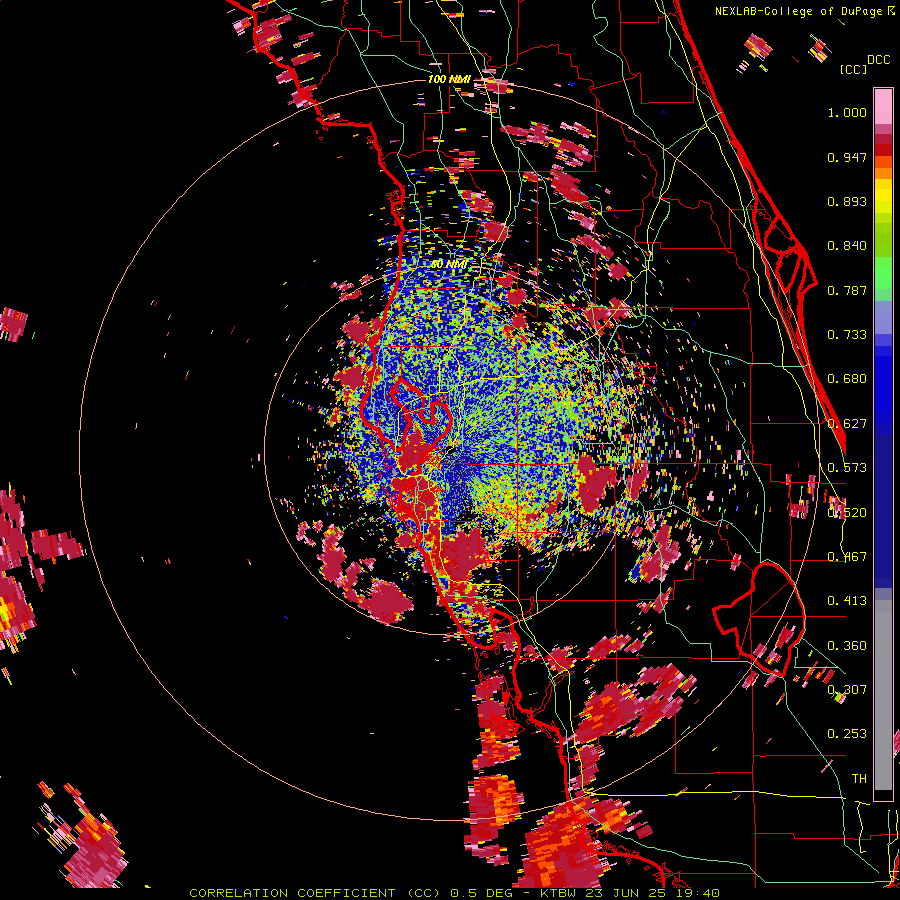
Task: Select the 0.253 scale value
Action: click(847, 734)
